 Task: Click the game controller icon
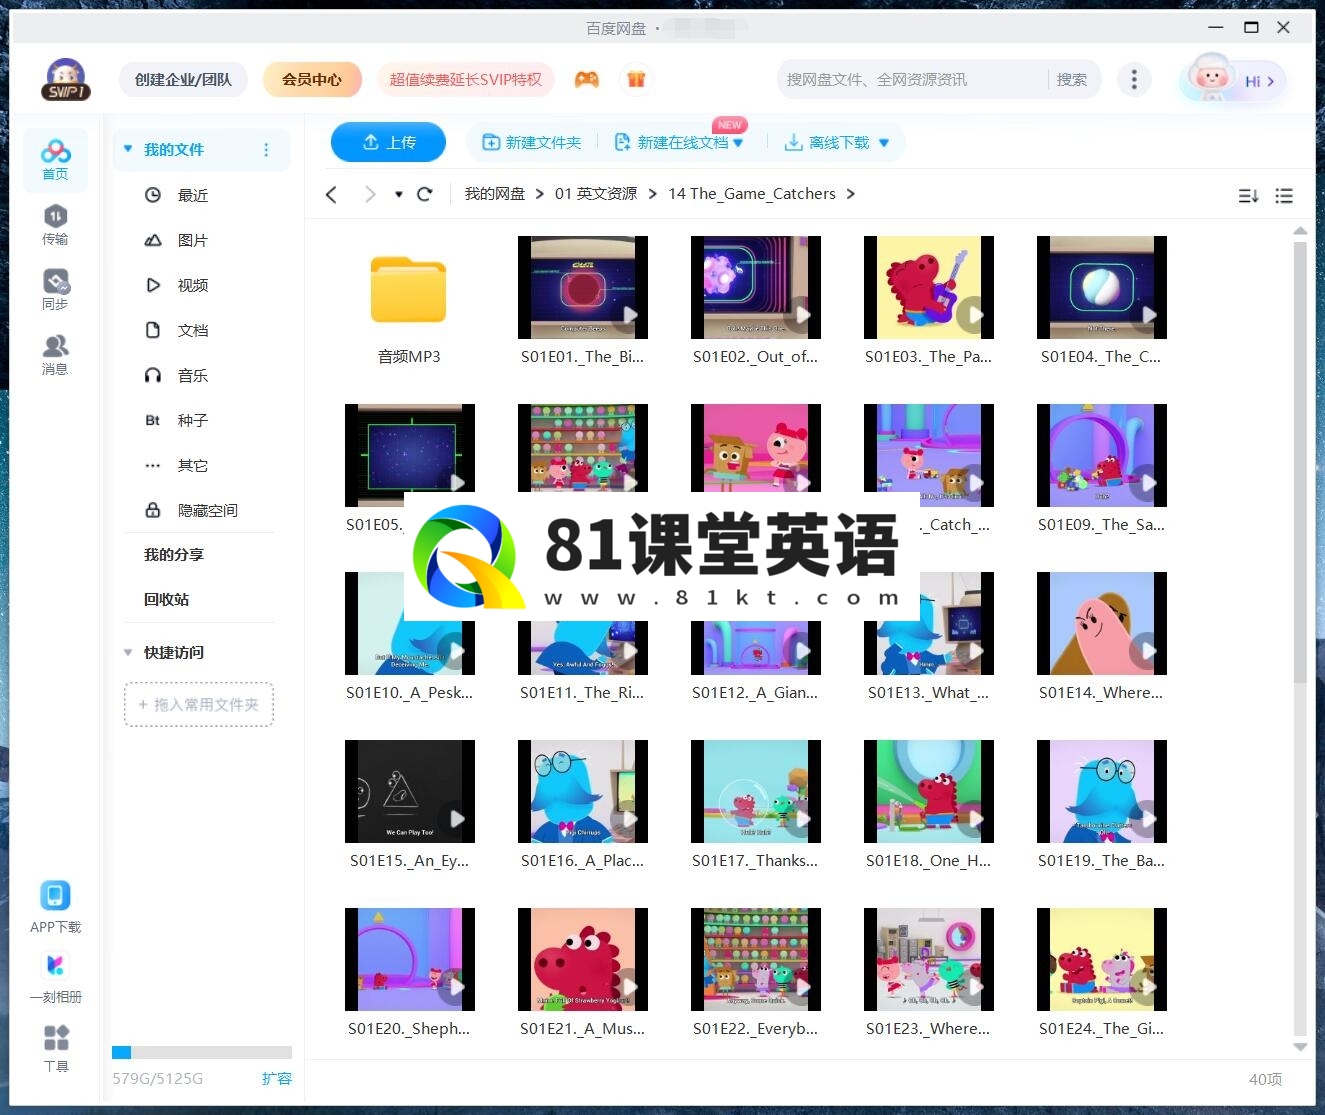click(587, 79)
